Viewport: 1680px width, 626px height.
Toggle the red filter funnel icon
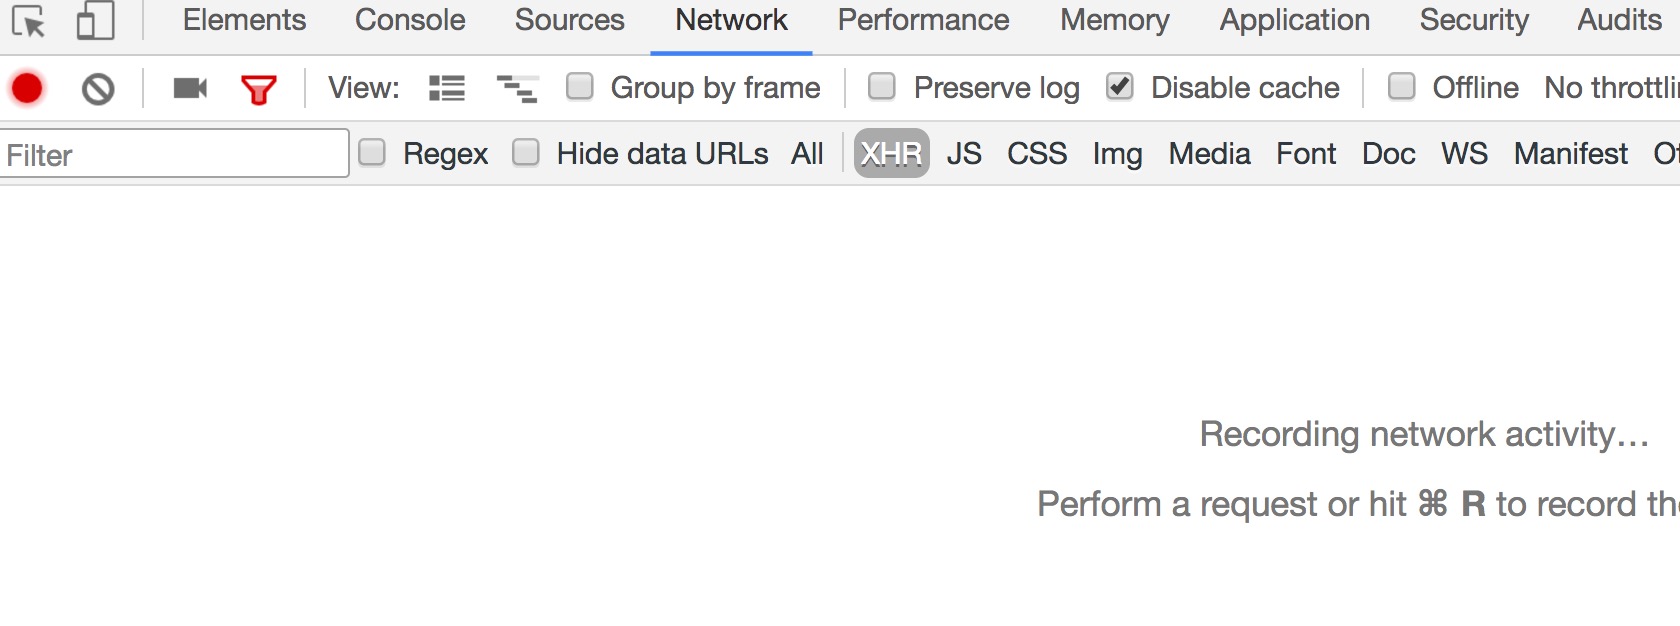pyautogui.click(x=258, y=90)
